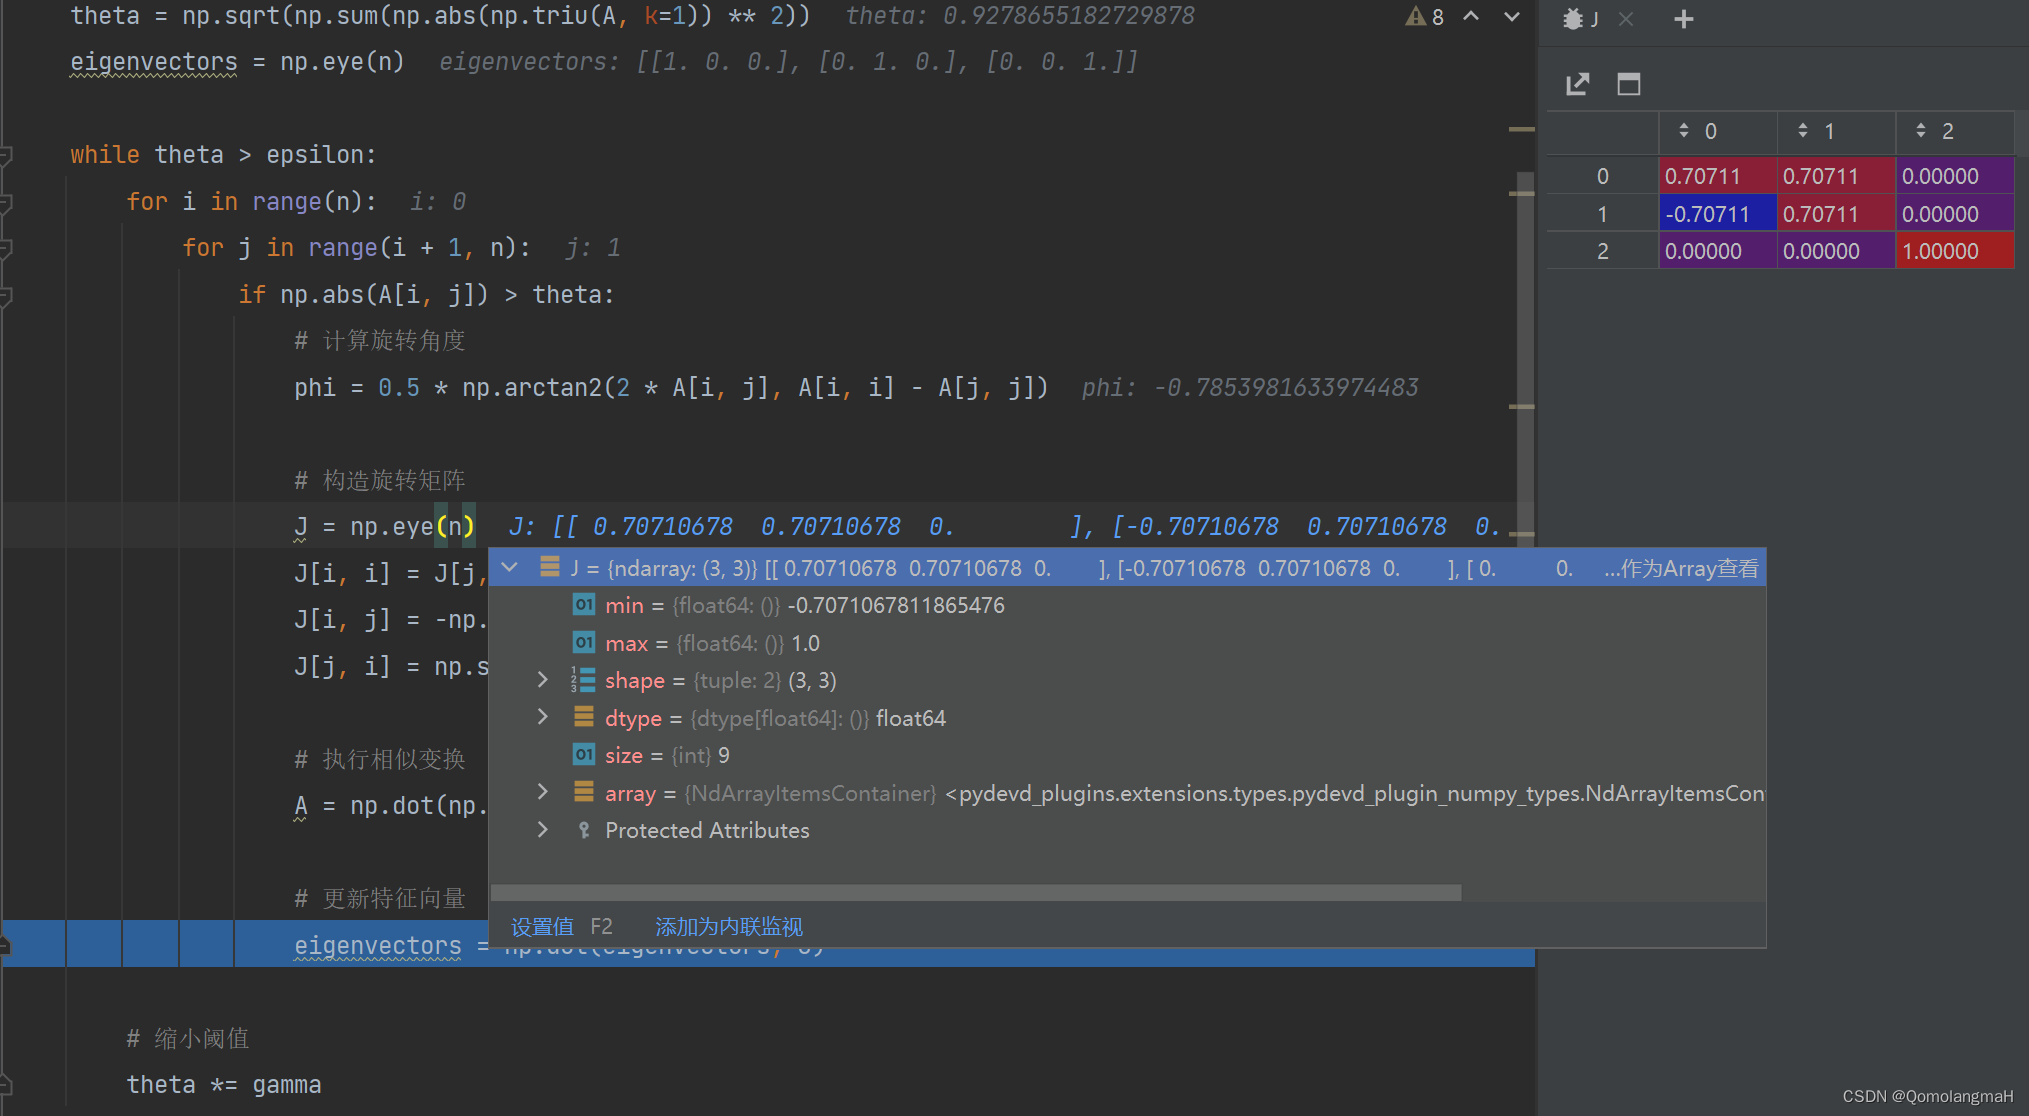Sort by column 1 header
The width and height of the screenshot is (2029, 1116).
coord(1836,131)
